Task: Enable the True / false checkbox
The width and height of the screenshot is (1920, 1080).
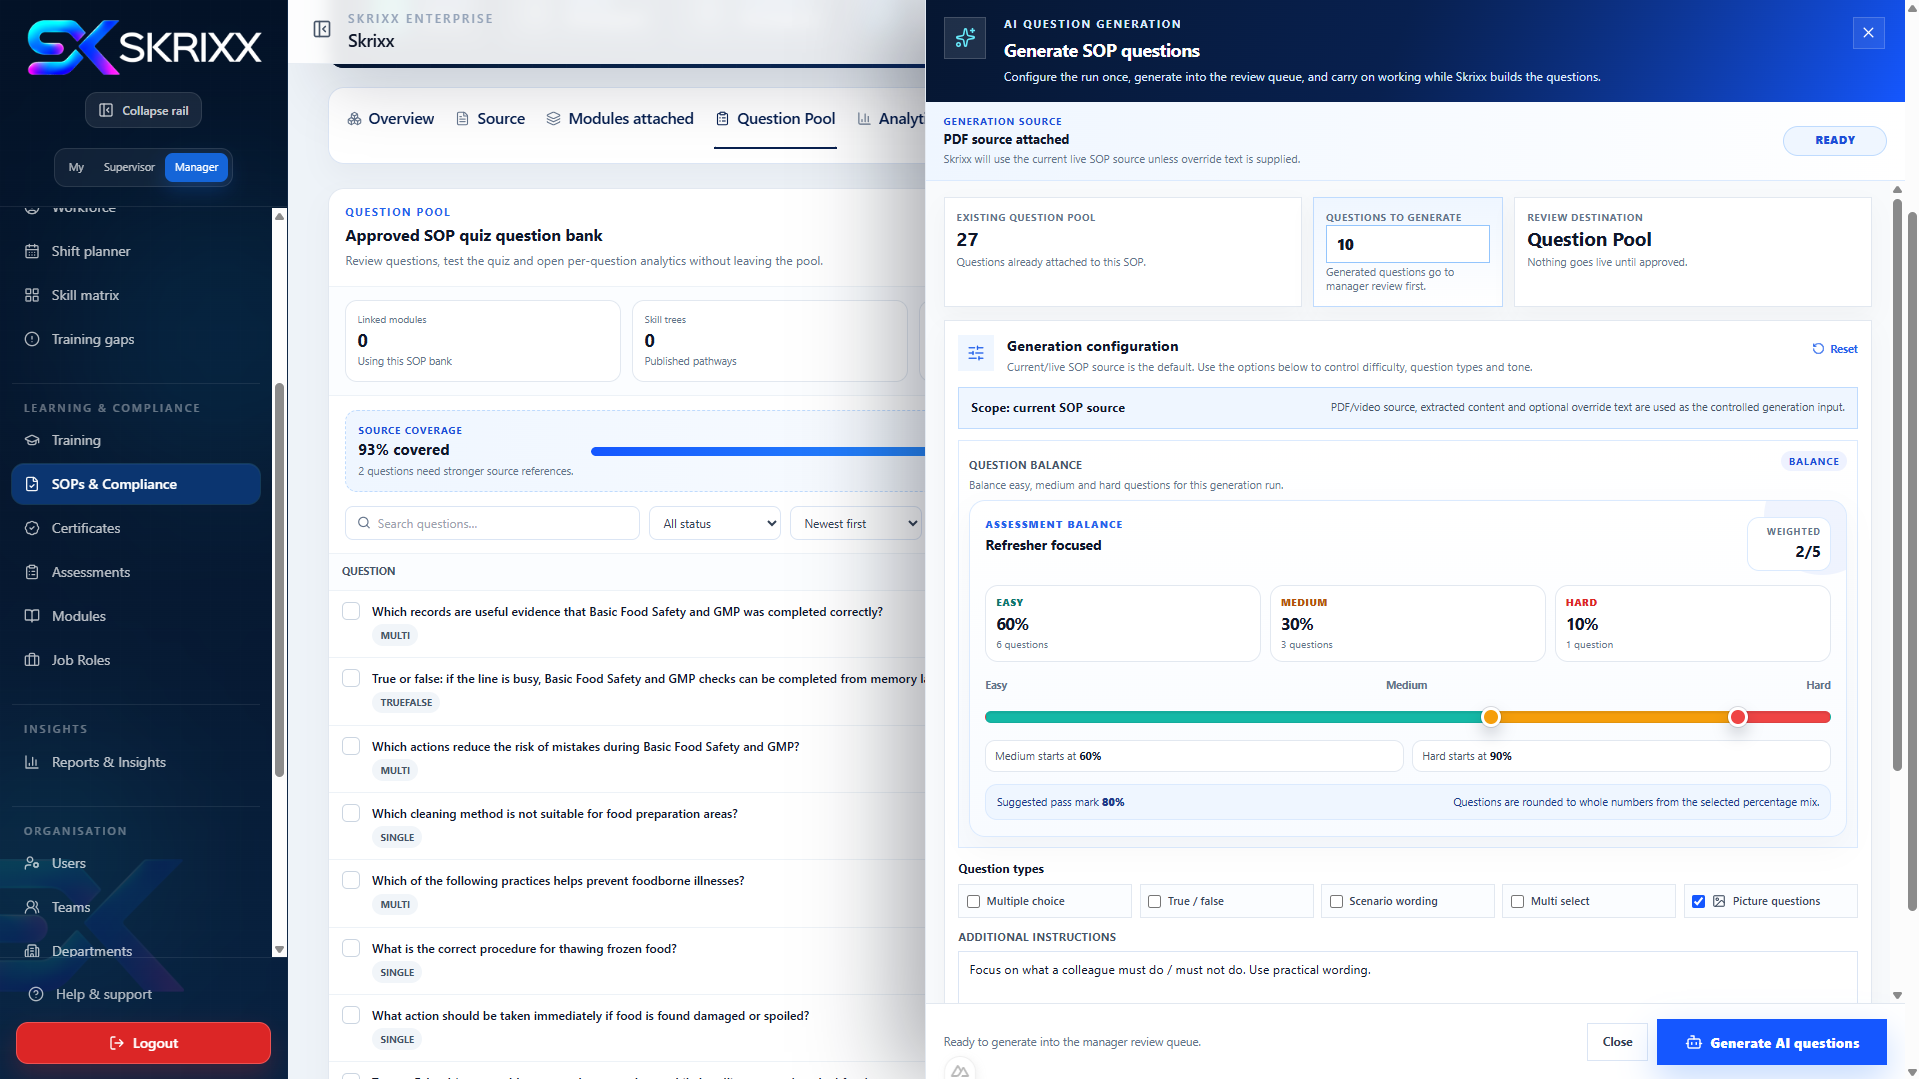Action: pyautogui.click(x=1154, y=901)
